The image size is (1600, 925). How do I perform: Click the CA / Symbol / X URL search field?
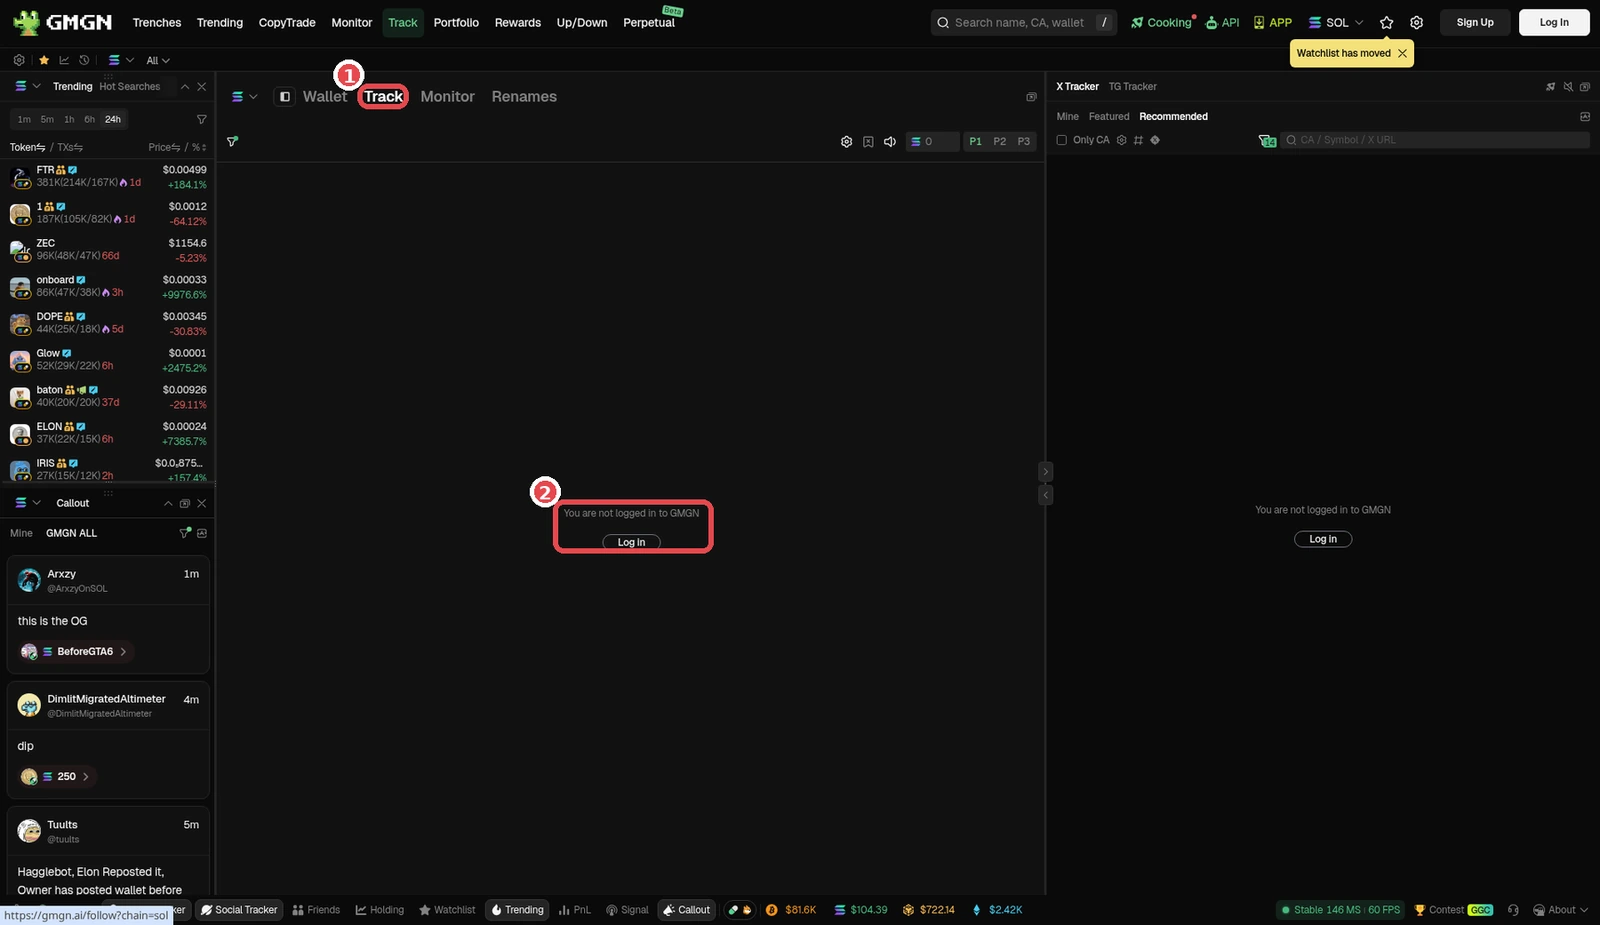click(1434, 140)
